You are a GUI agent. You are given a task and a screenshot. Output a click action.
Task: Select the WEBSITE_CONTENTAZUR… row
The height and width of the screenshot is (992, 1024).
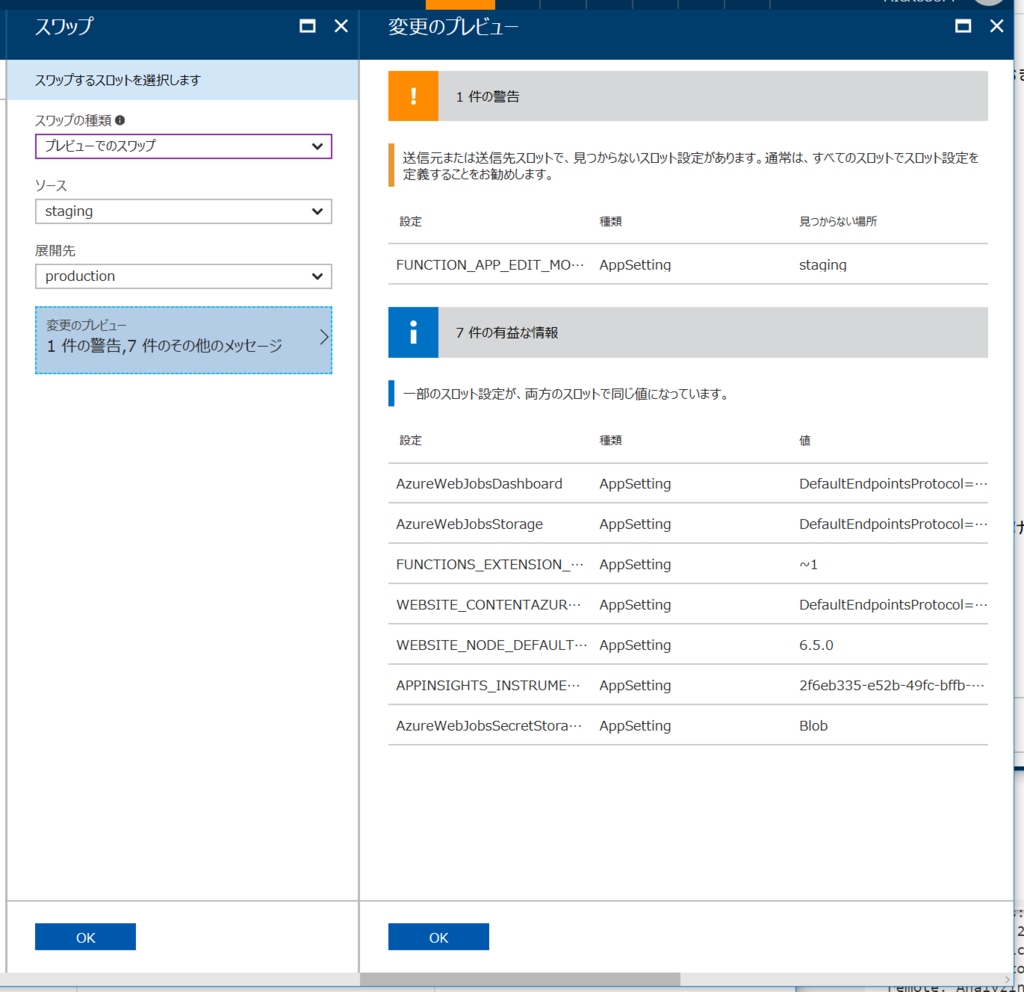[x=688, y=605]
